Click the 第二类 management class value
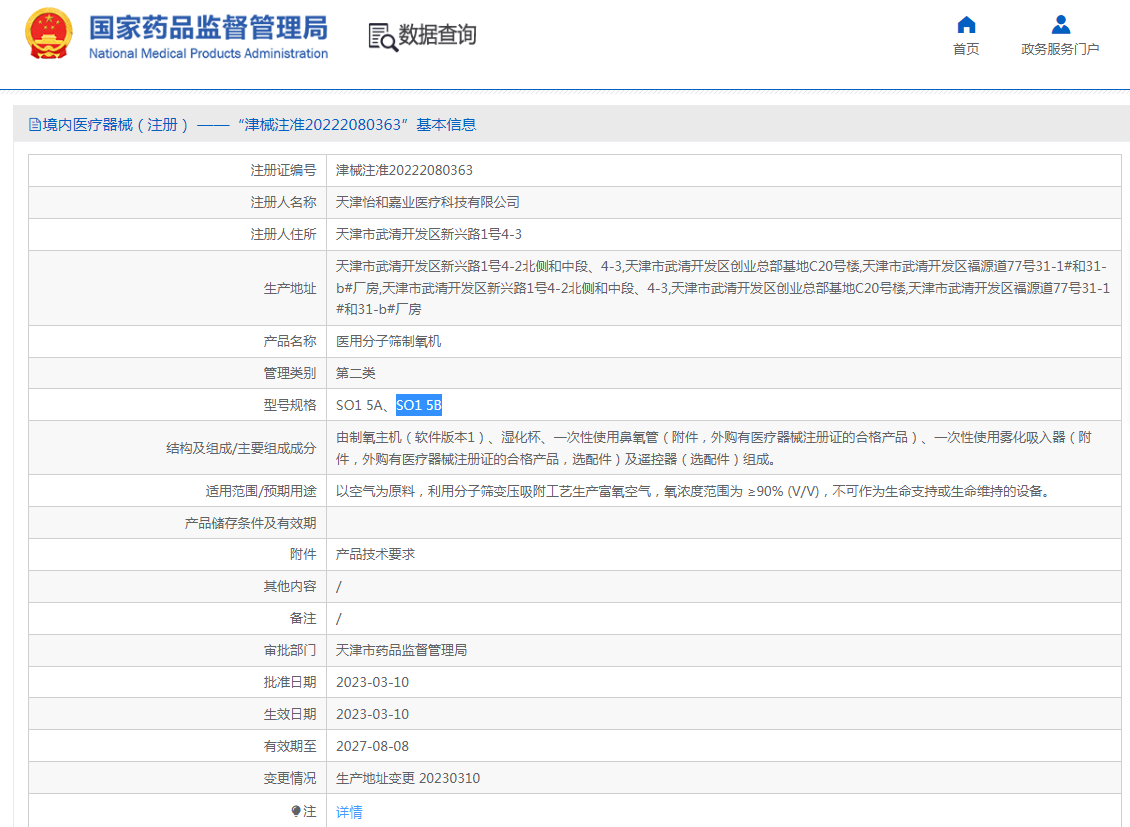The width and height of the screenshot is (1130, 827). click(x=355, y=373)
